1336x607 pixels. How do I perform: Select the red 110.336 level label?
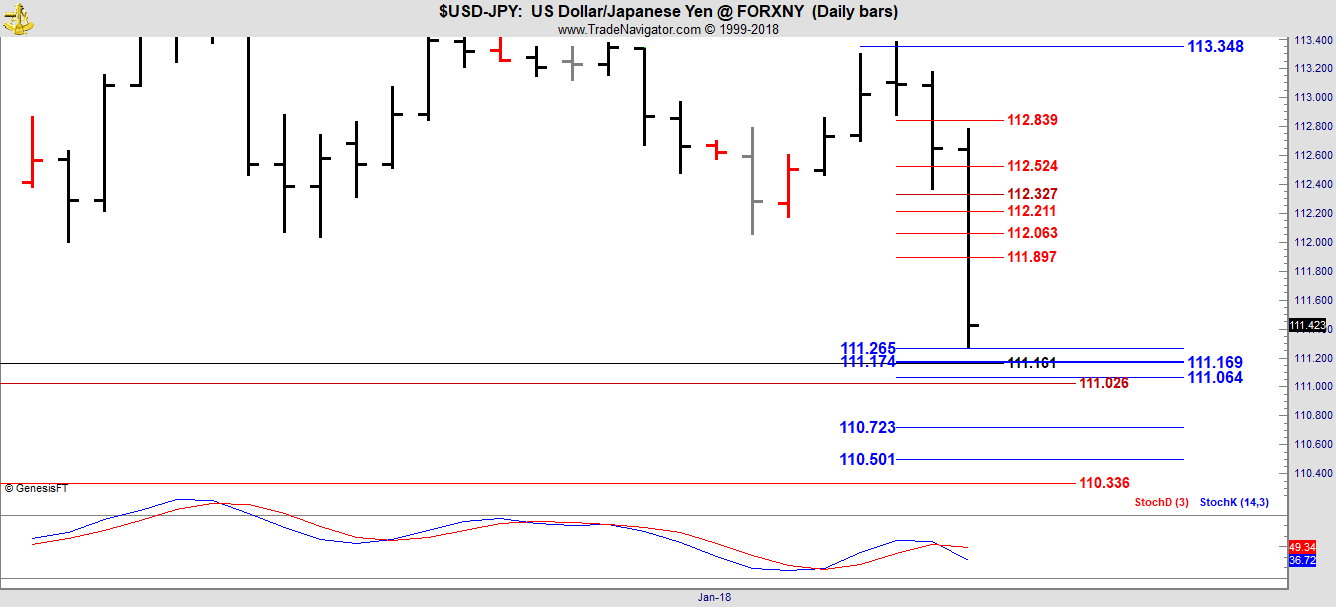tap(1104, 483)
